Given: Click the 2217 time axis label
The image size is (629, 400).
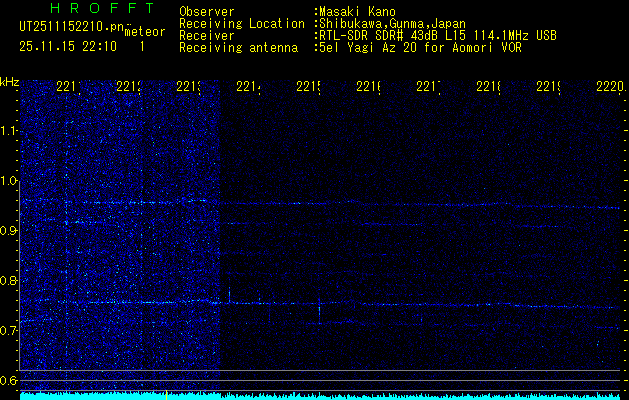Looking at the screenshot, I should pyautogui.click(x=428, y=86).
